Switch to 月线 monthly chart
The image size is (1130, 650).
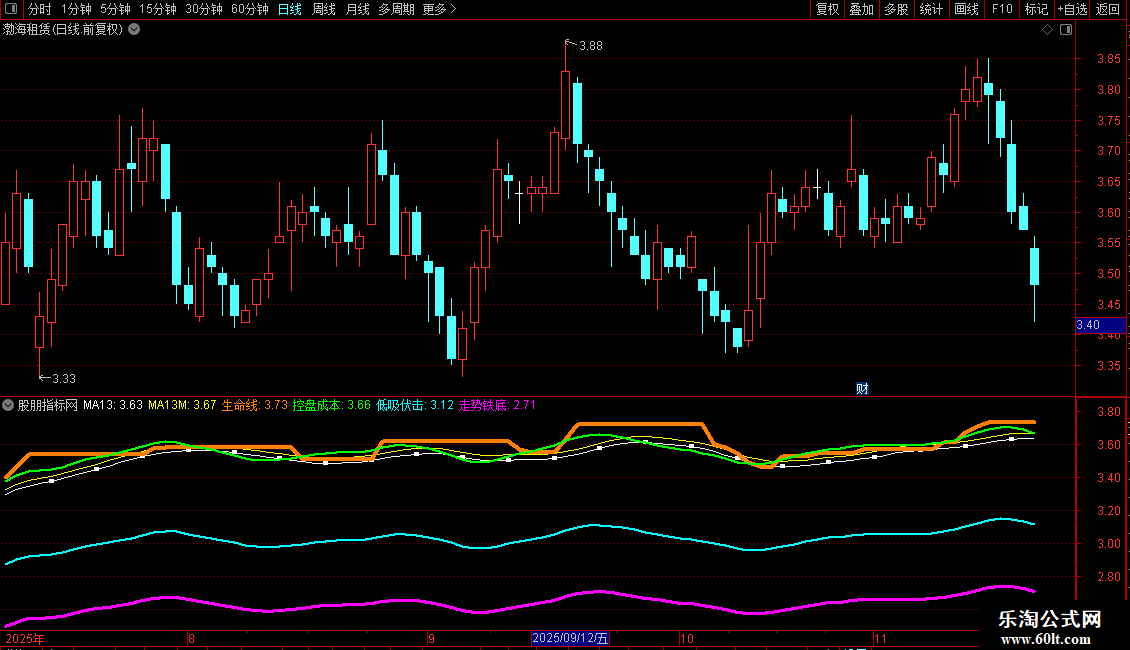point(357,9)
